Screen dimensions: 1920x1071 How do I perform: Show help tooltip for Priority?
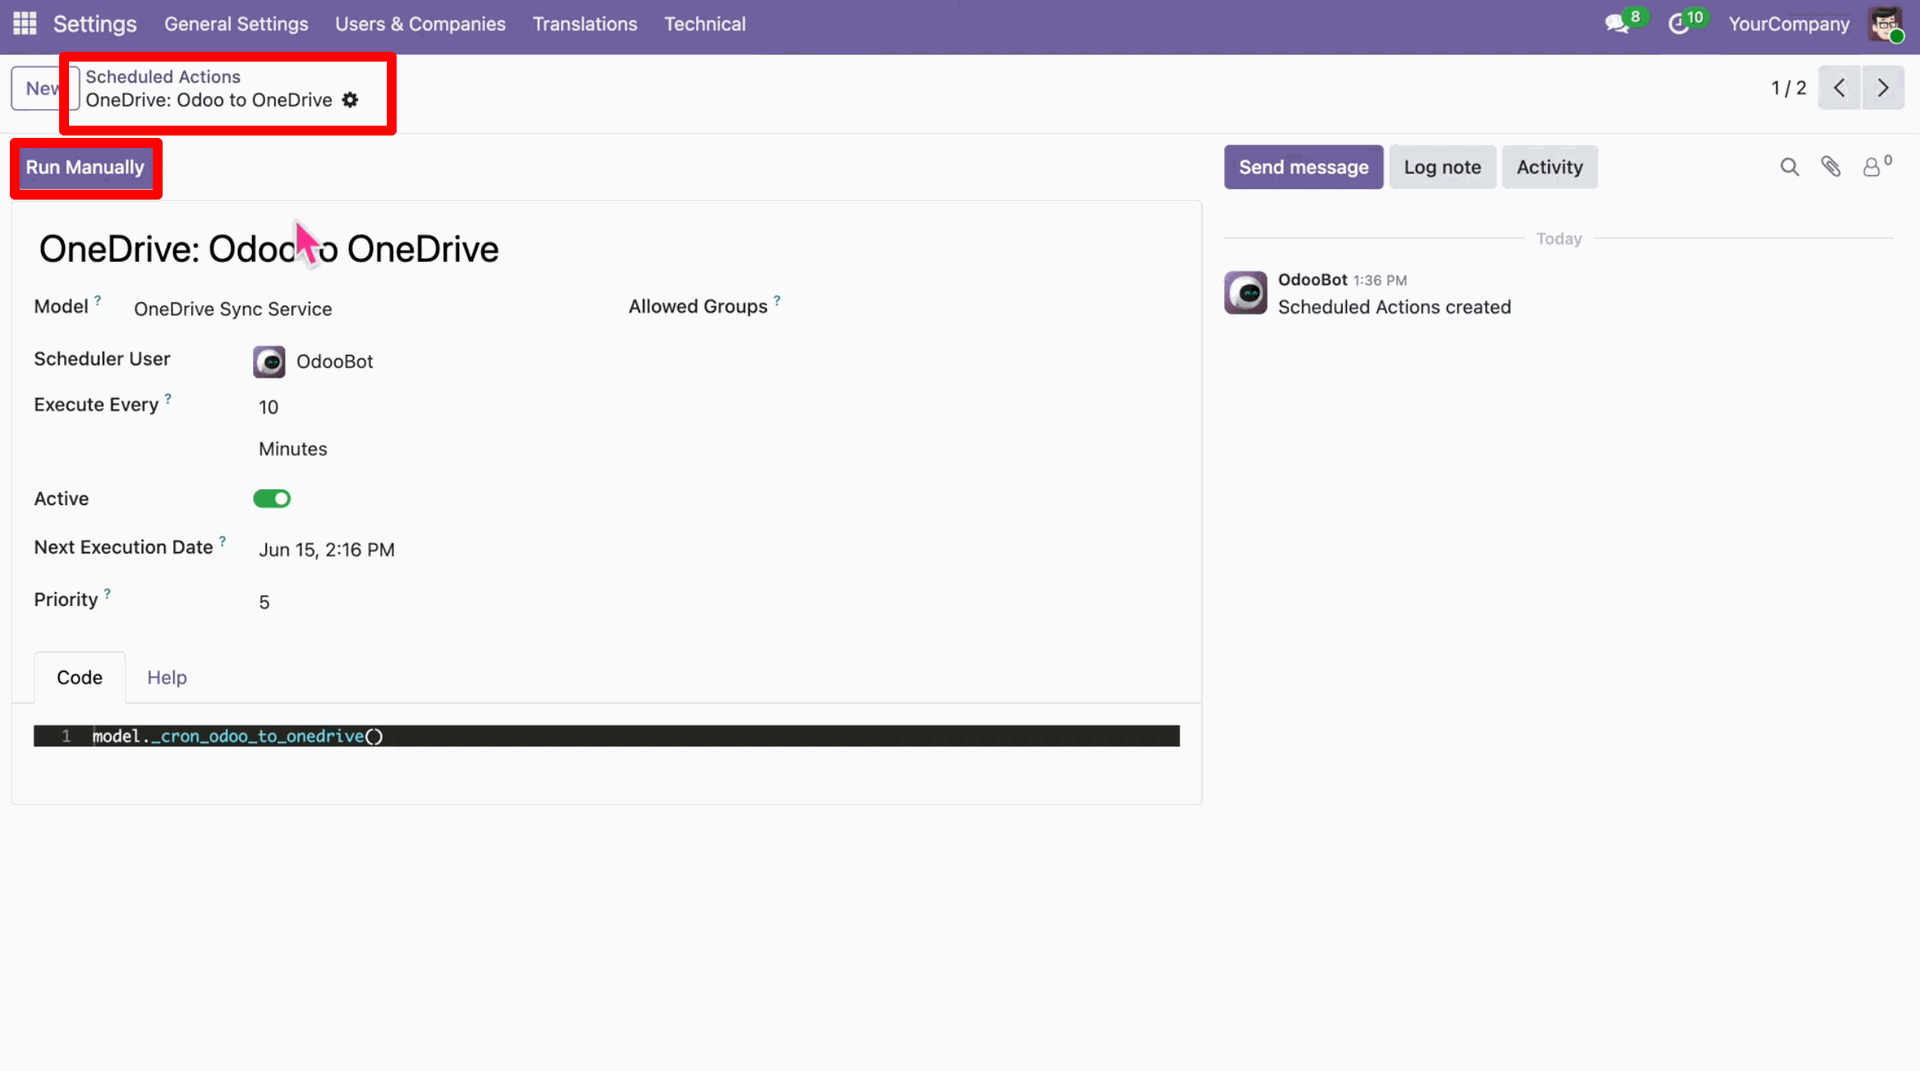coord(107,593)
